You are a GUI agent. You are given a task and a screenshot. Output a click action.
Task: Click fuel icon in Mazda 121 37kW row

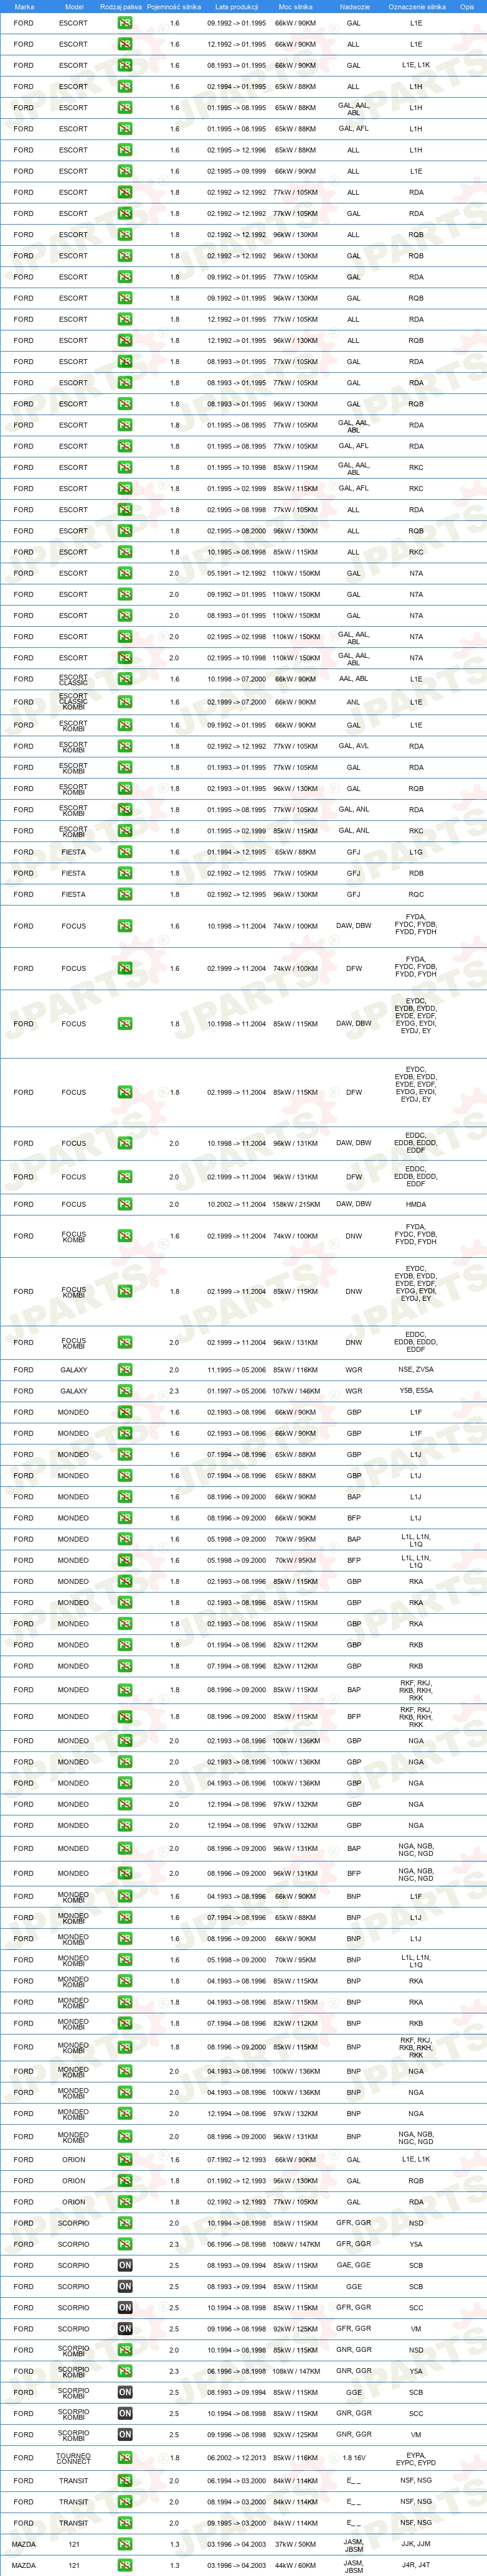pos(125,2544)
